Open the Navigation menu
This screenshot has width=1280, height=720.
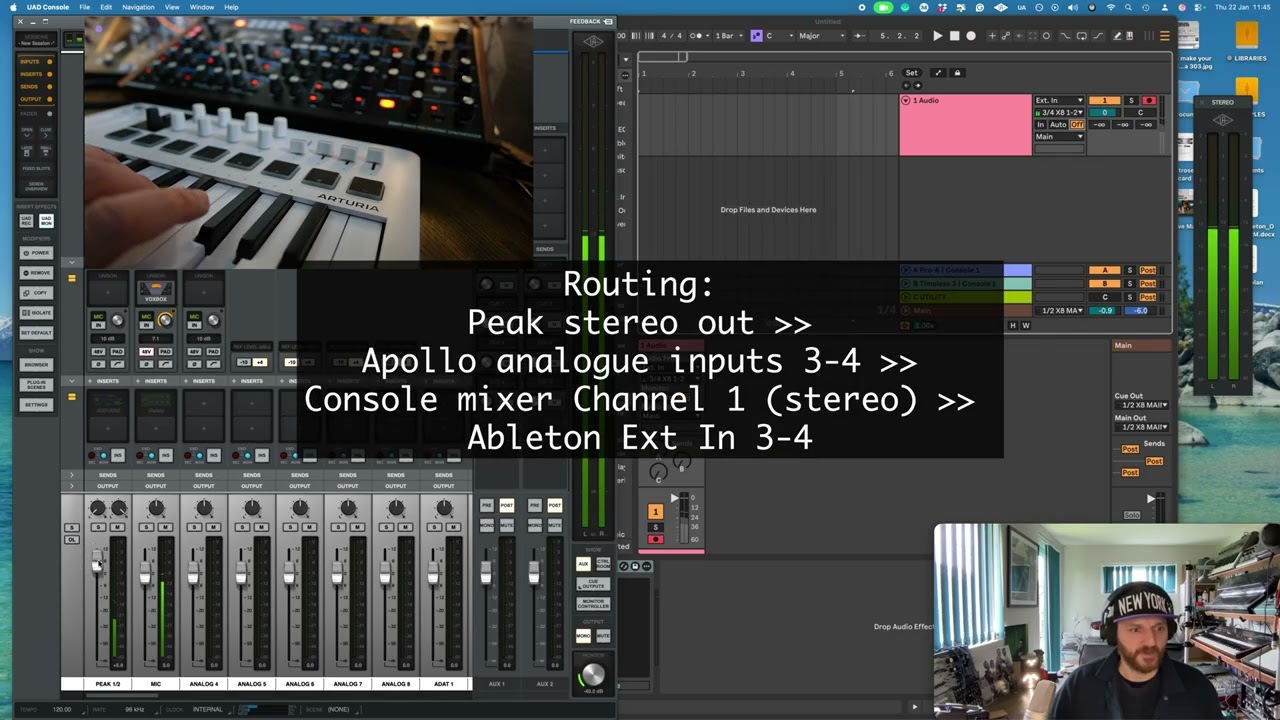[138, 7]
